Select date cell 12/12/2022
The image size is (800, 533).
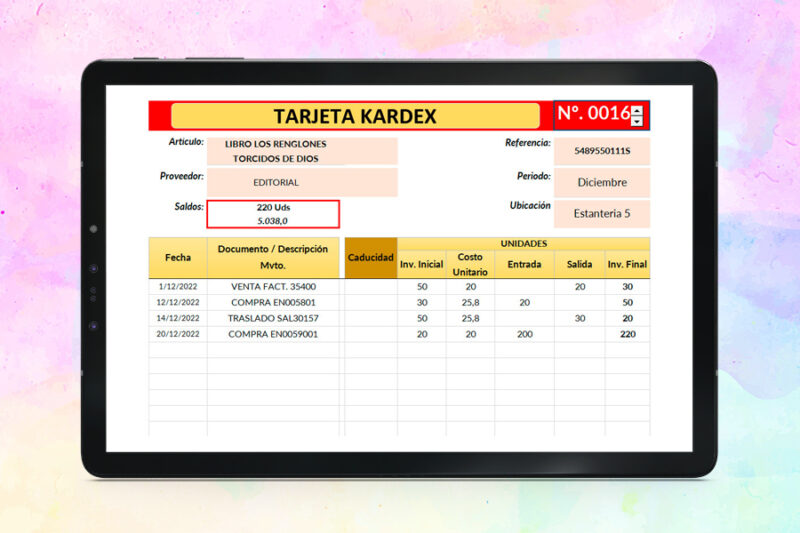178,302
